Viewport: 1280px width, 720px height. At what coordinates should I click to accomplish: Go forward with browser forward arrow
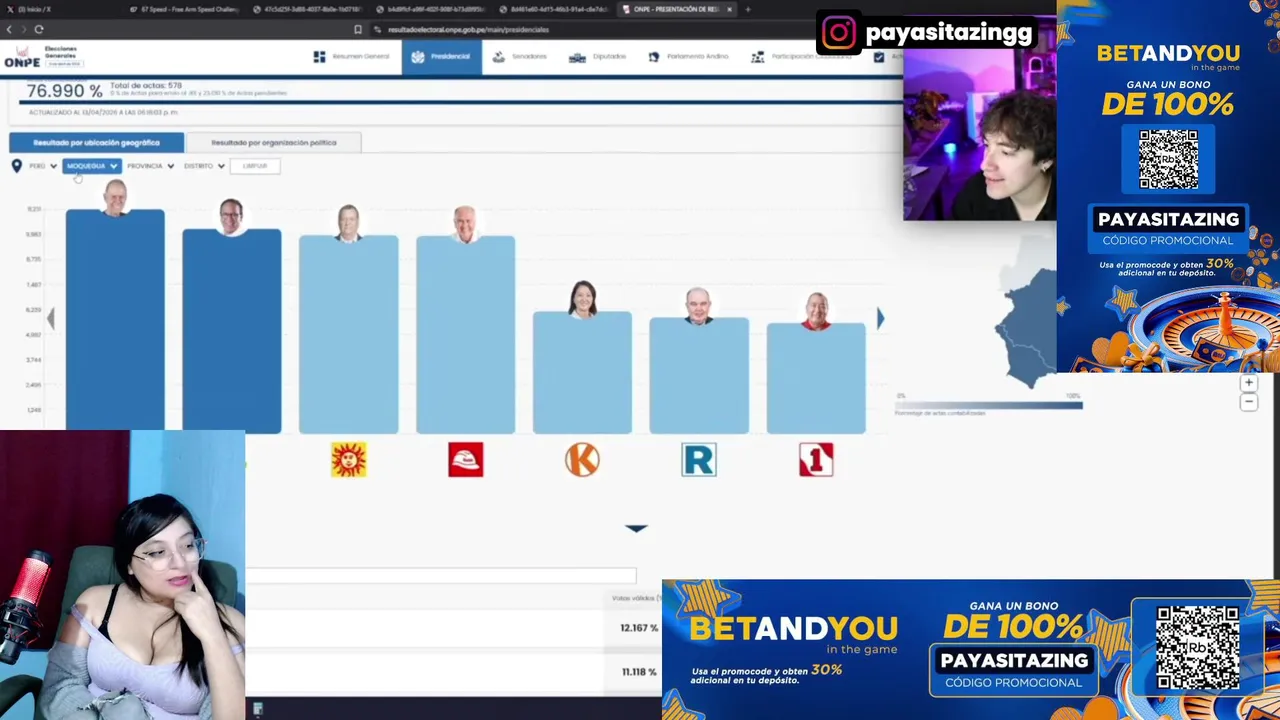pyautogui.click(x=24, y=29)
